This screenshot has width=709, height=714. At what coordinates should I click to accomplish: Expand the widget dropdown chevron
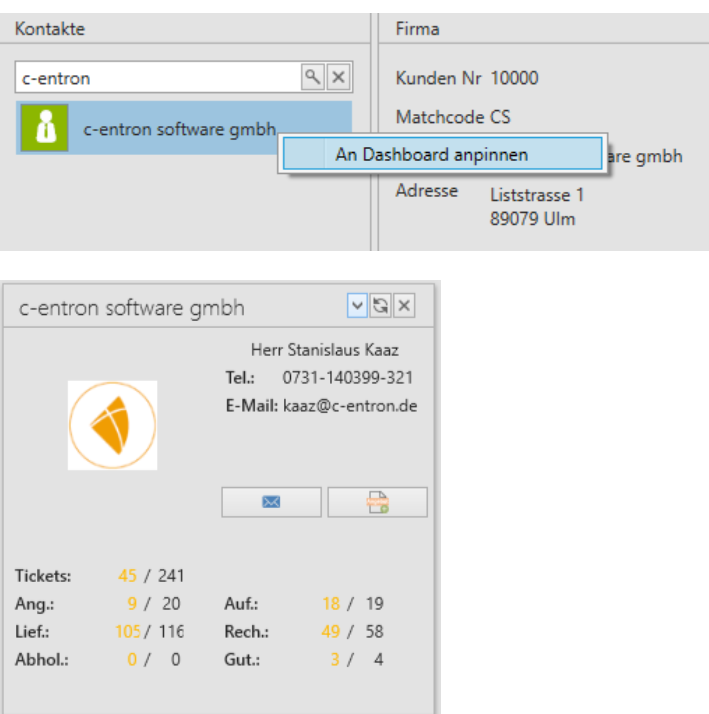(x=360, y=307)
